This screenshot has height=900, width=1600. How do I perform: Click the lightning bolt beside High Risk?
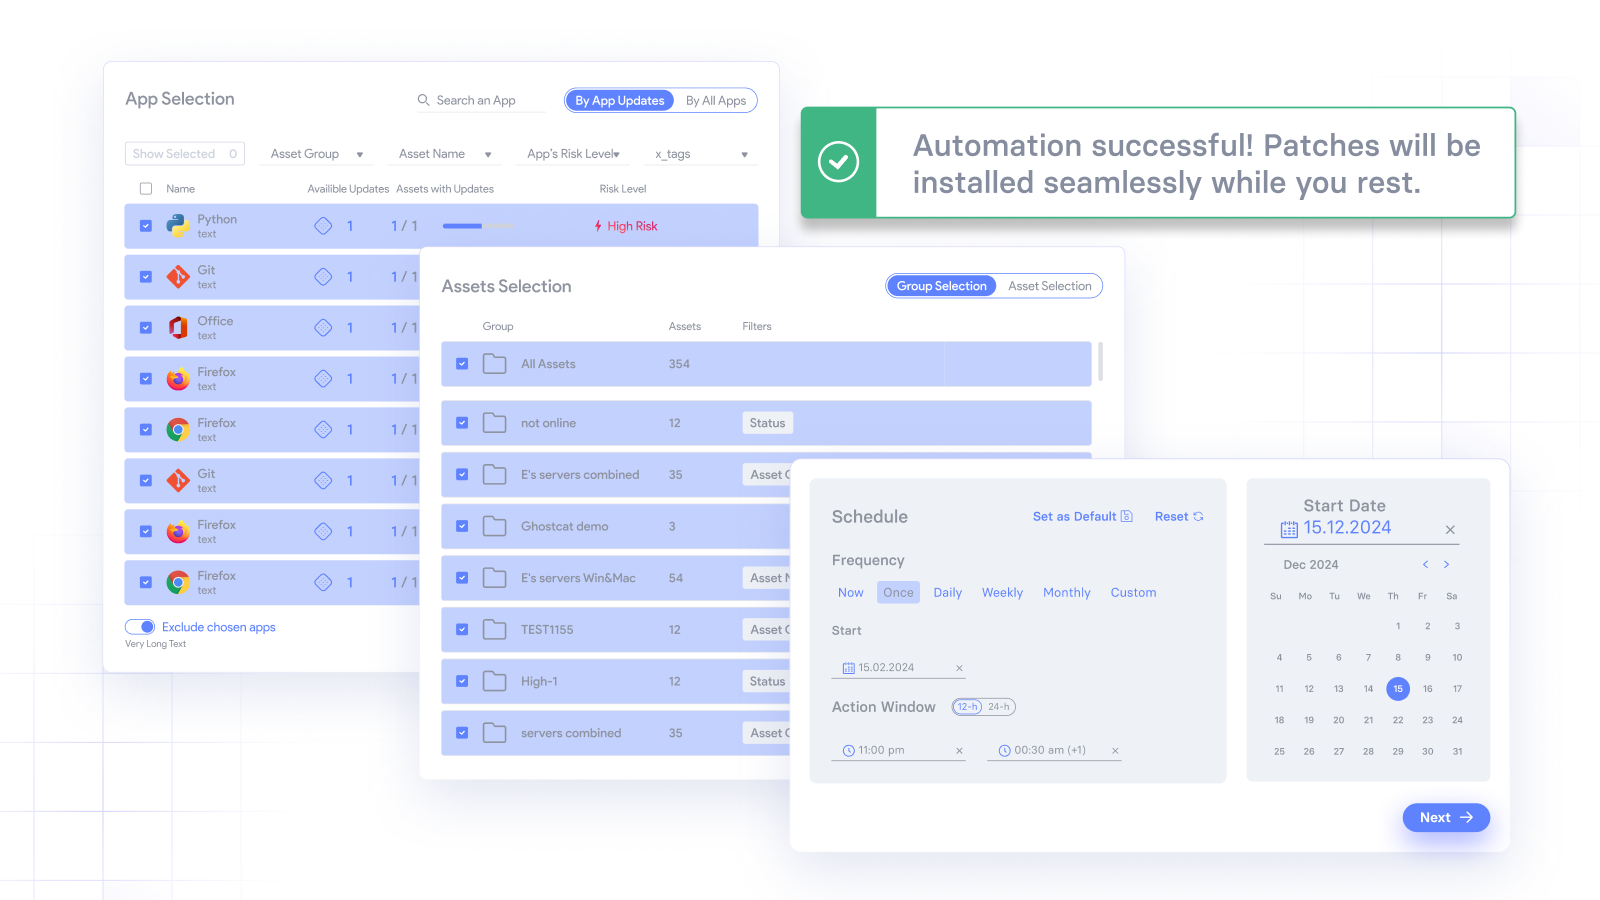(x=598, y=226)
